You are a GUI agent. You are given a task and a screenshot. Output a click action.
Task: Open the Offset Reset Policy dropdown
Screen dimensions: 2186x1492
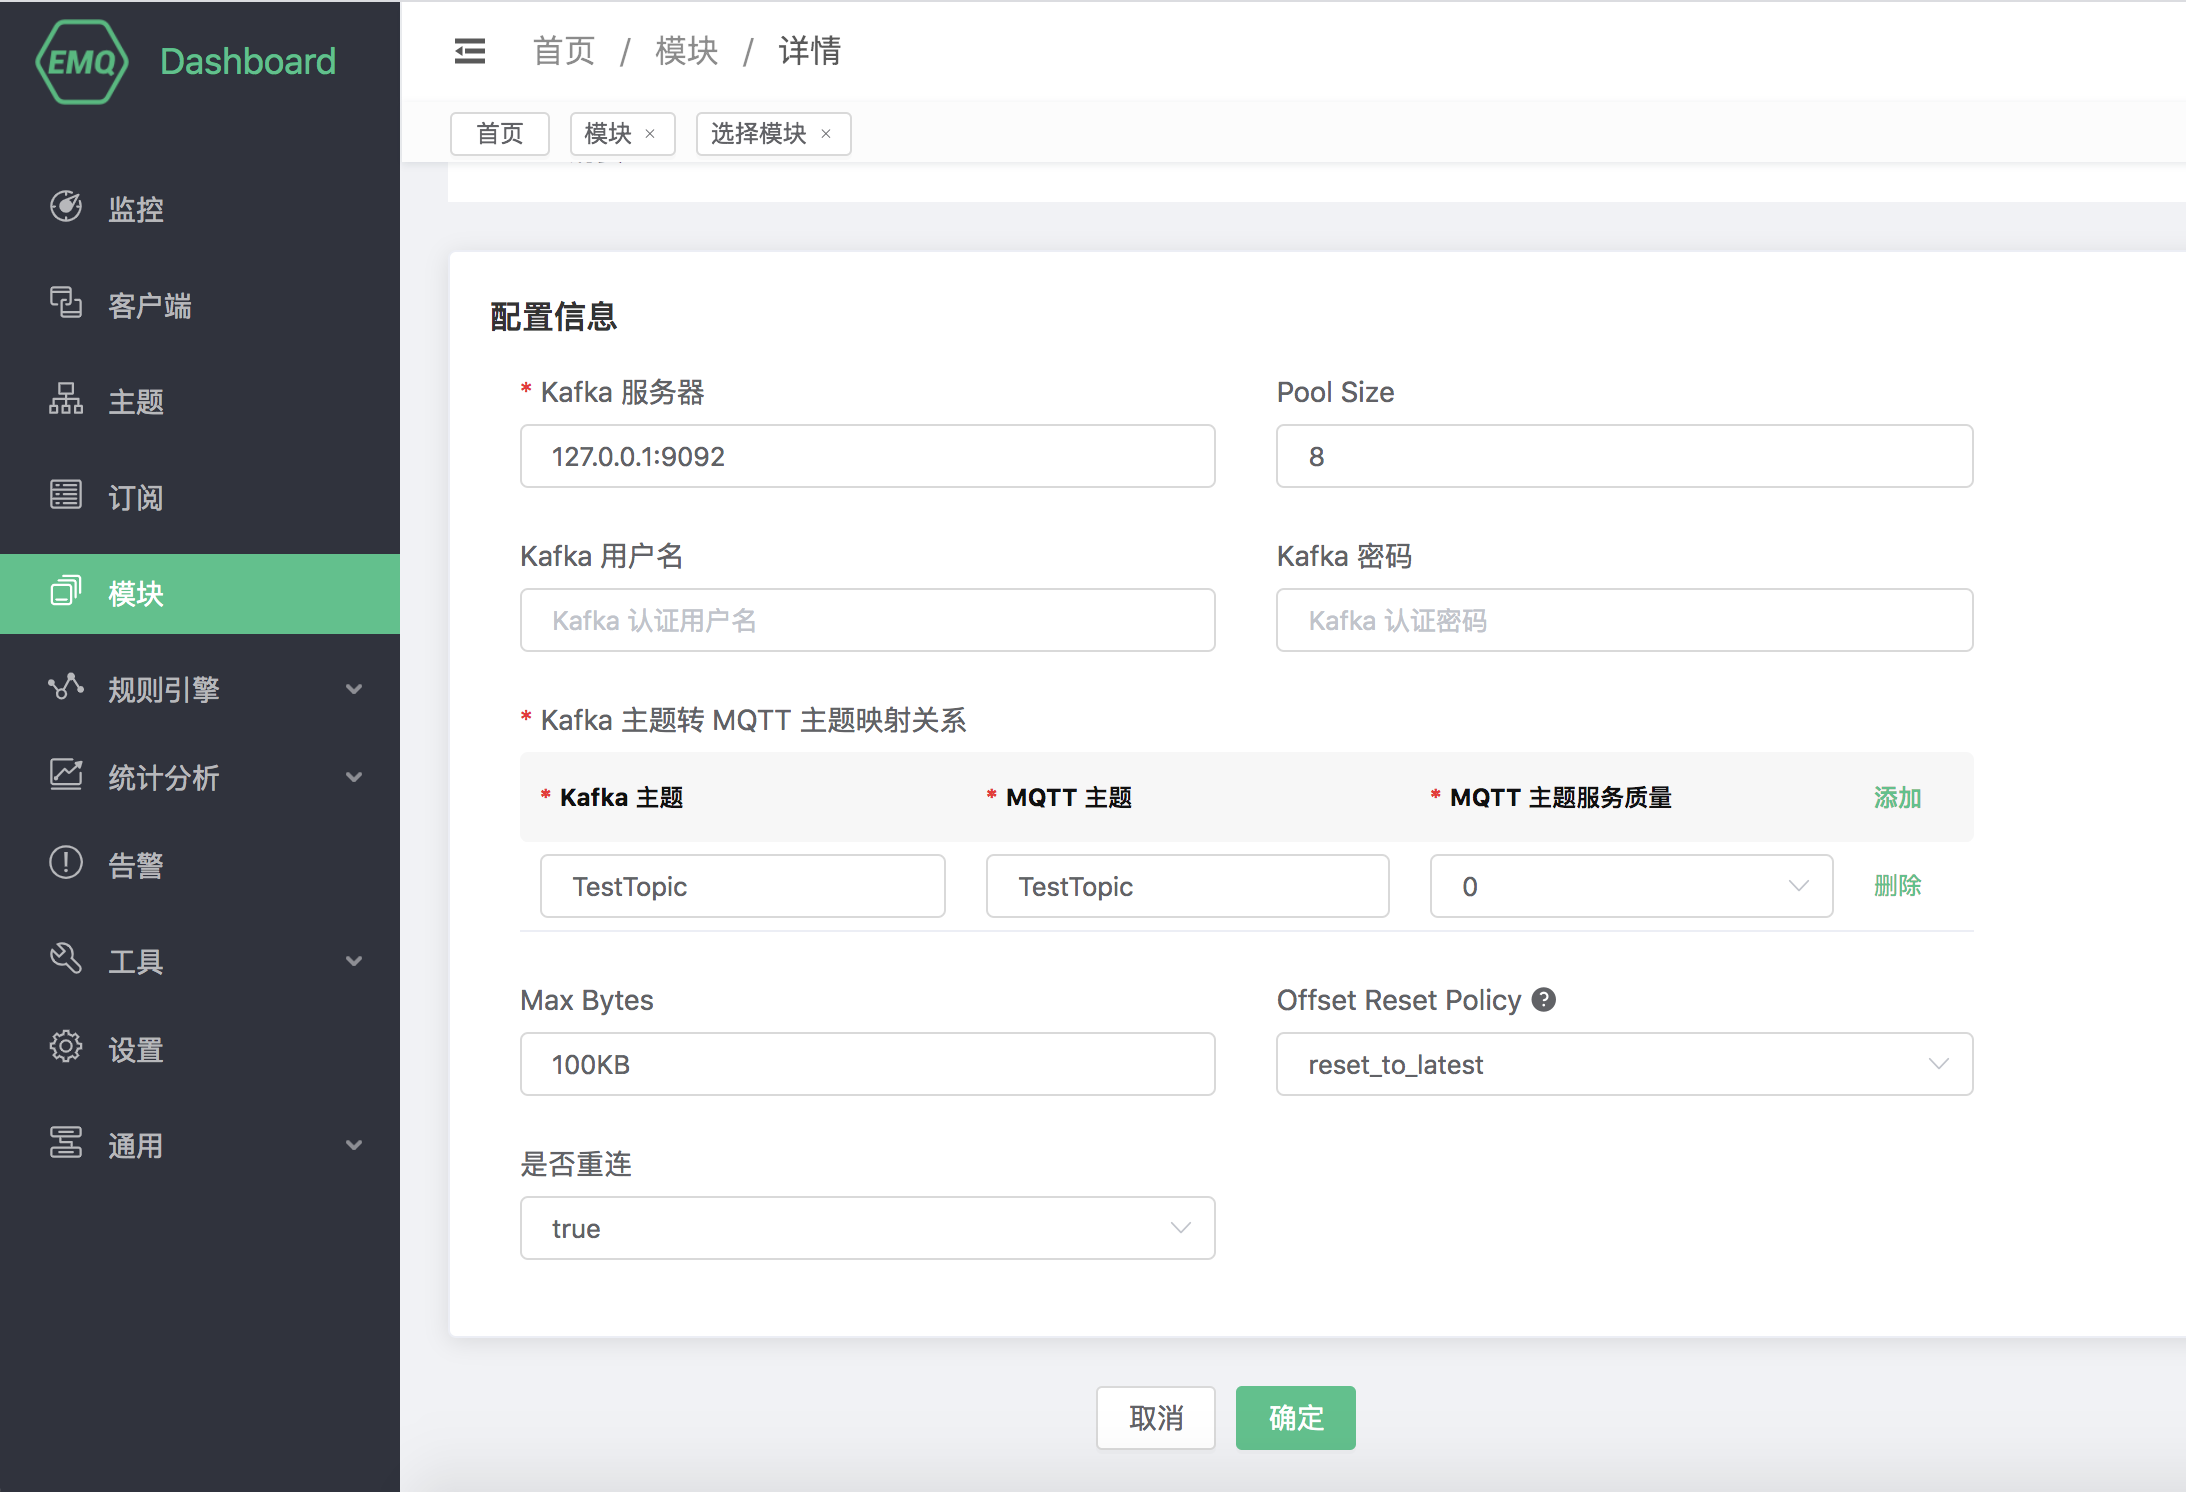1624,1064
